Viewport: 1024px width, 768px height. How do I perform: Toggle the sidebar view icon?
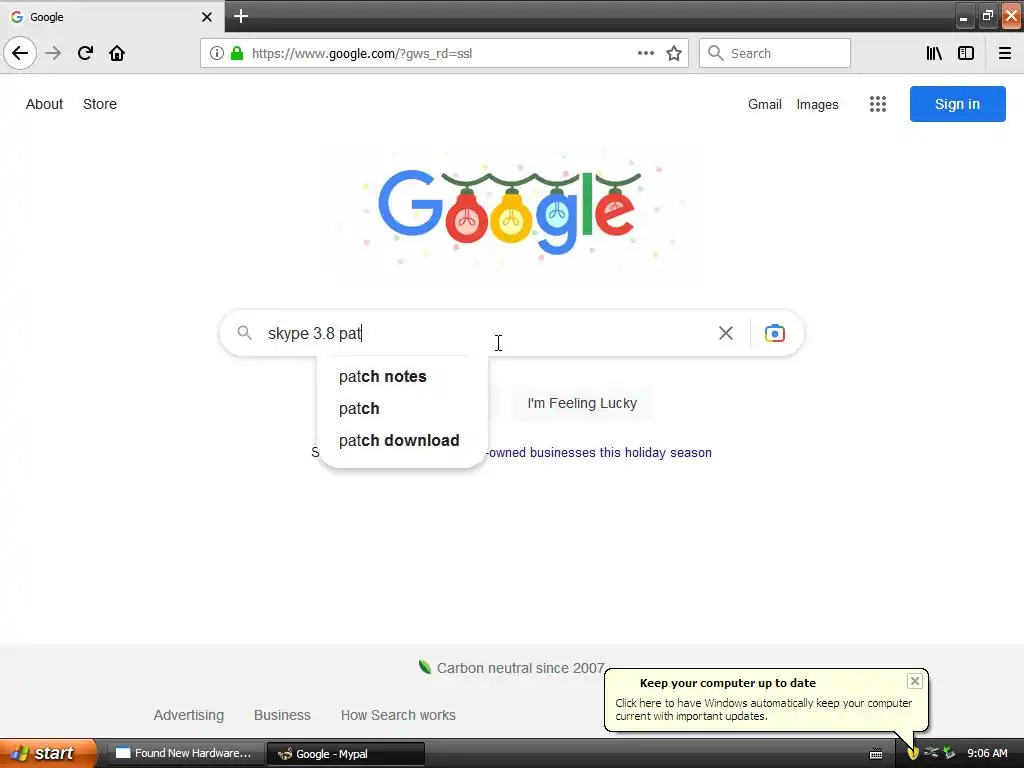tap(966, 53)
